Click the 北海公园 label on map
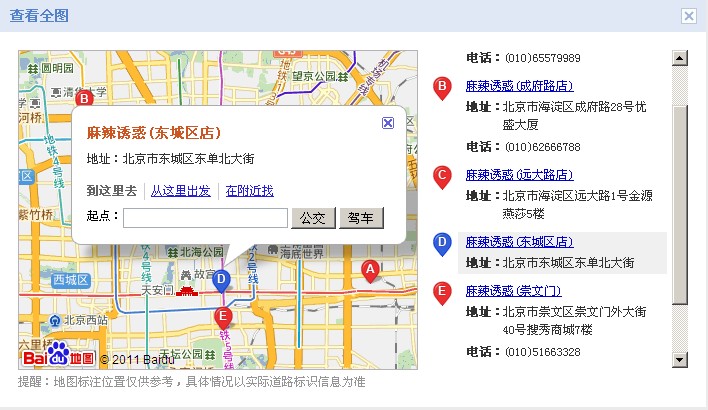 tap(201, 252)
